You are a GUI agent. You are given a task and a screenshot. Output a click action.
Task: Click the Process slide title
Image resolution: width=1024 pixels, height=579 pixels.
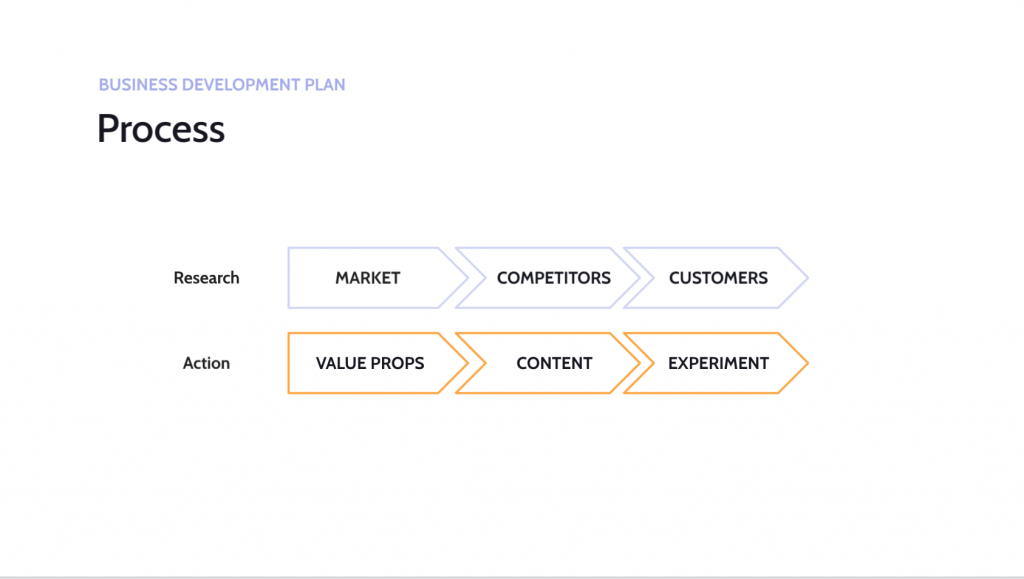point(161,129)
